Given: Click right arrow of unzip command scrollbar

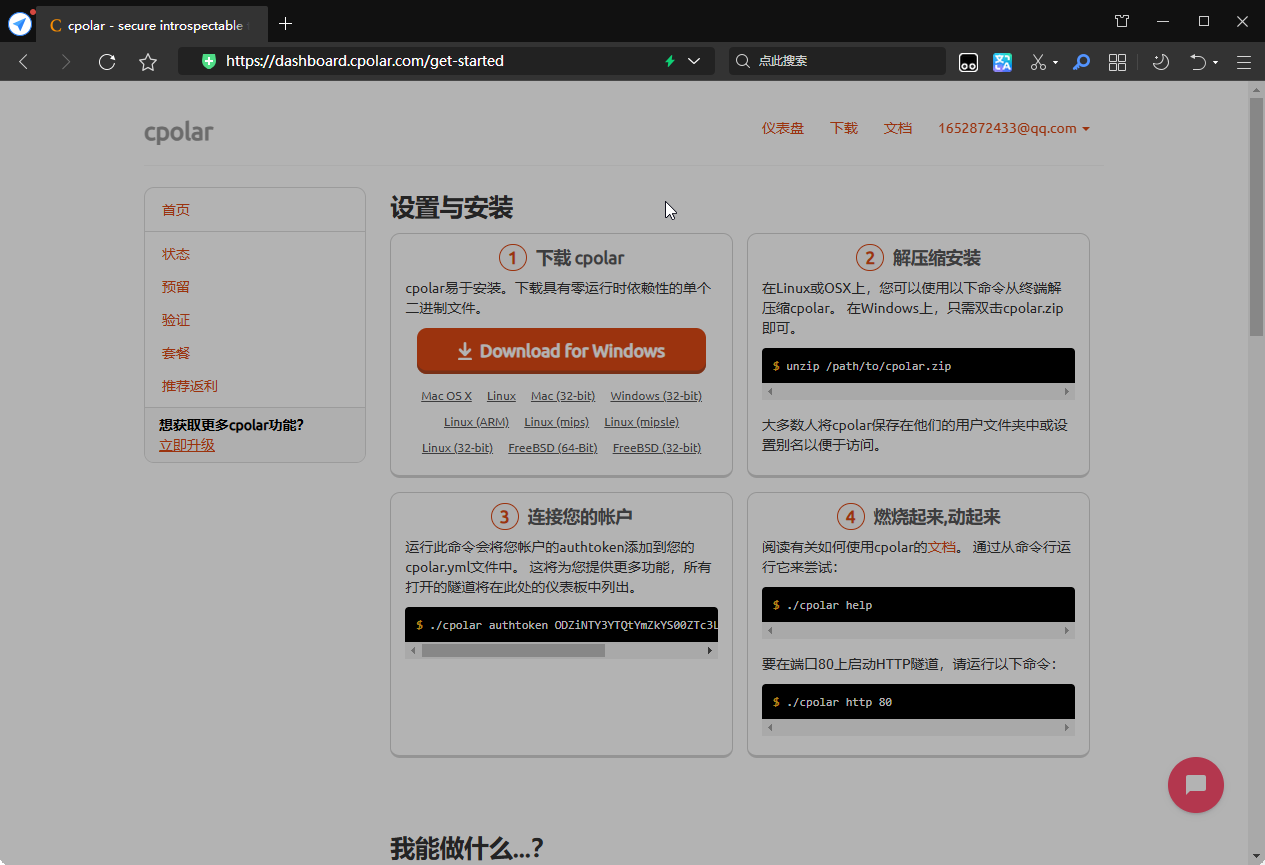Looking at the screenshot, I should pos(1067,392).
